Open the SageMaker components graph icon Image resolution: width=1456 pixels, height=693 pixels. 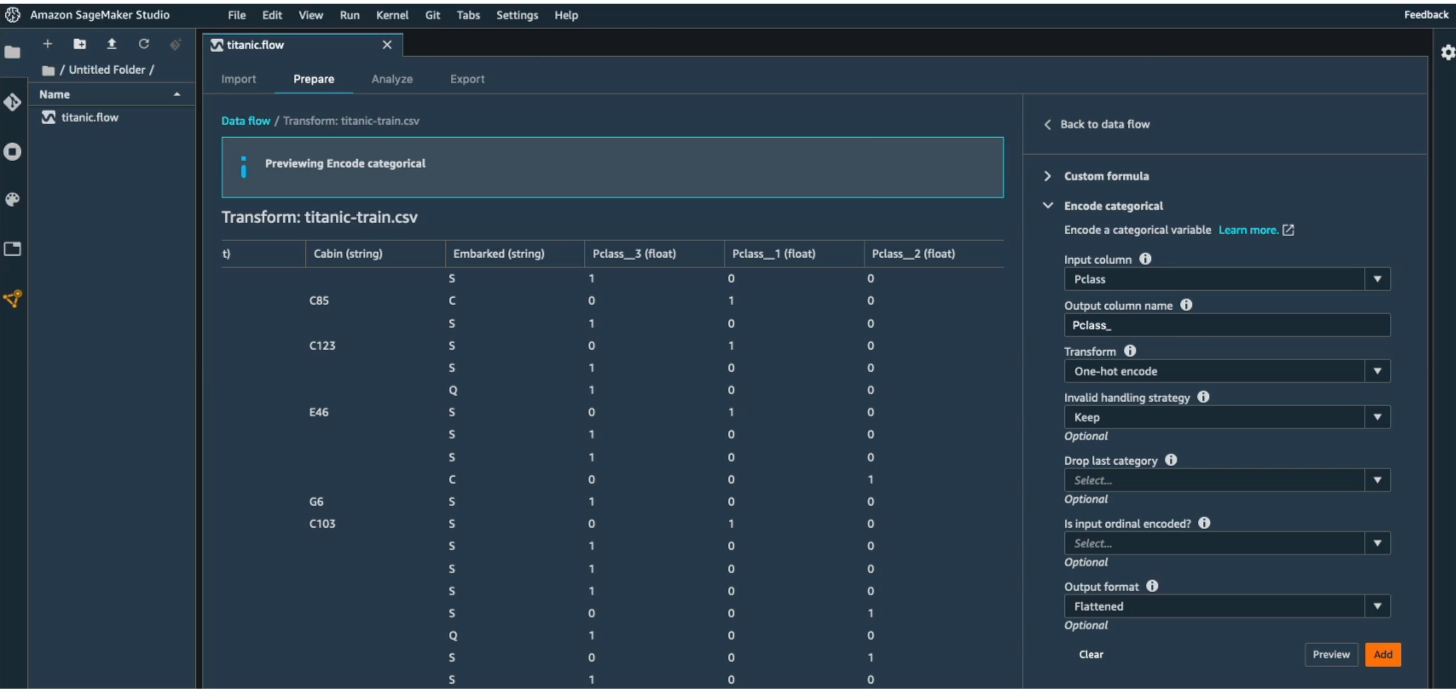coord(12,298)
